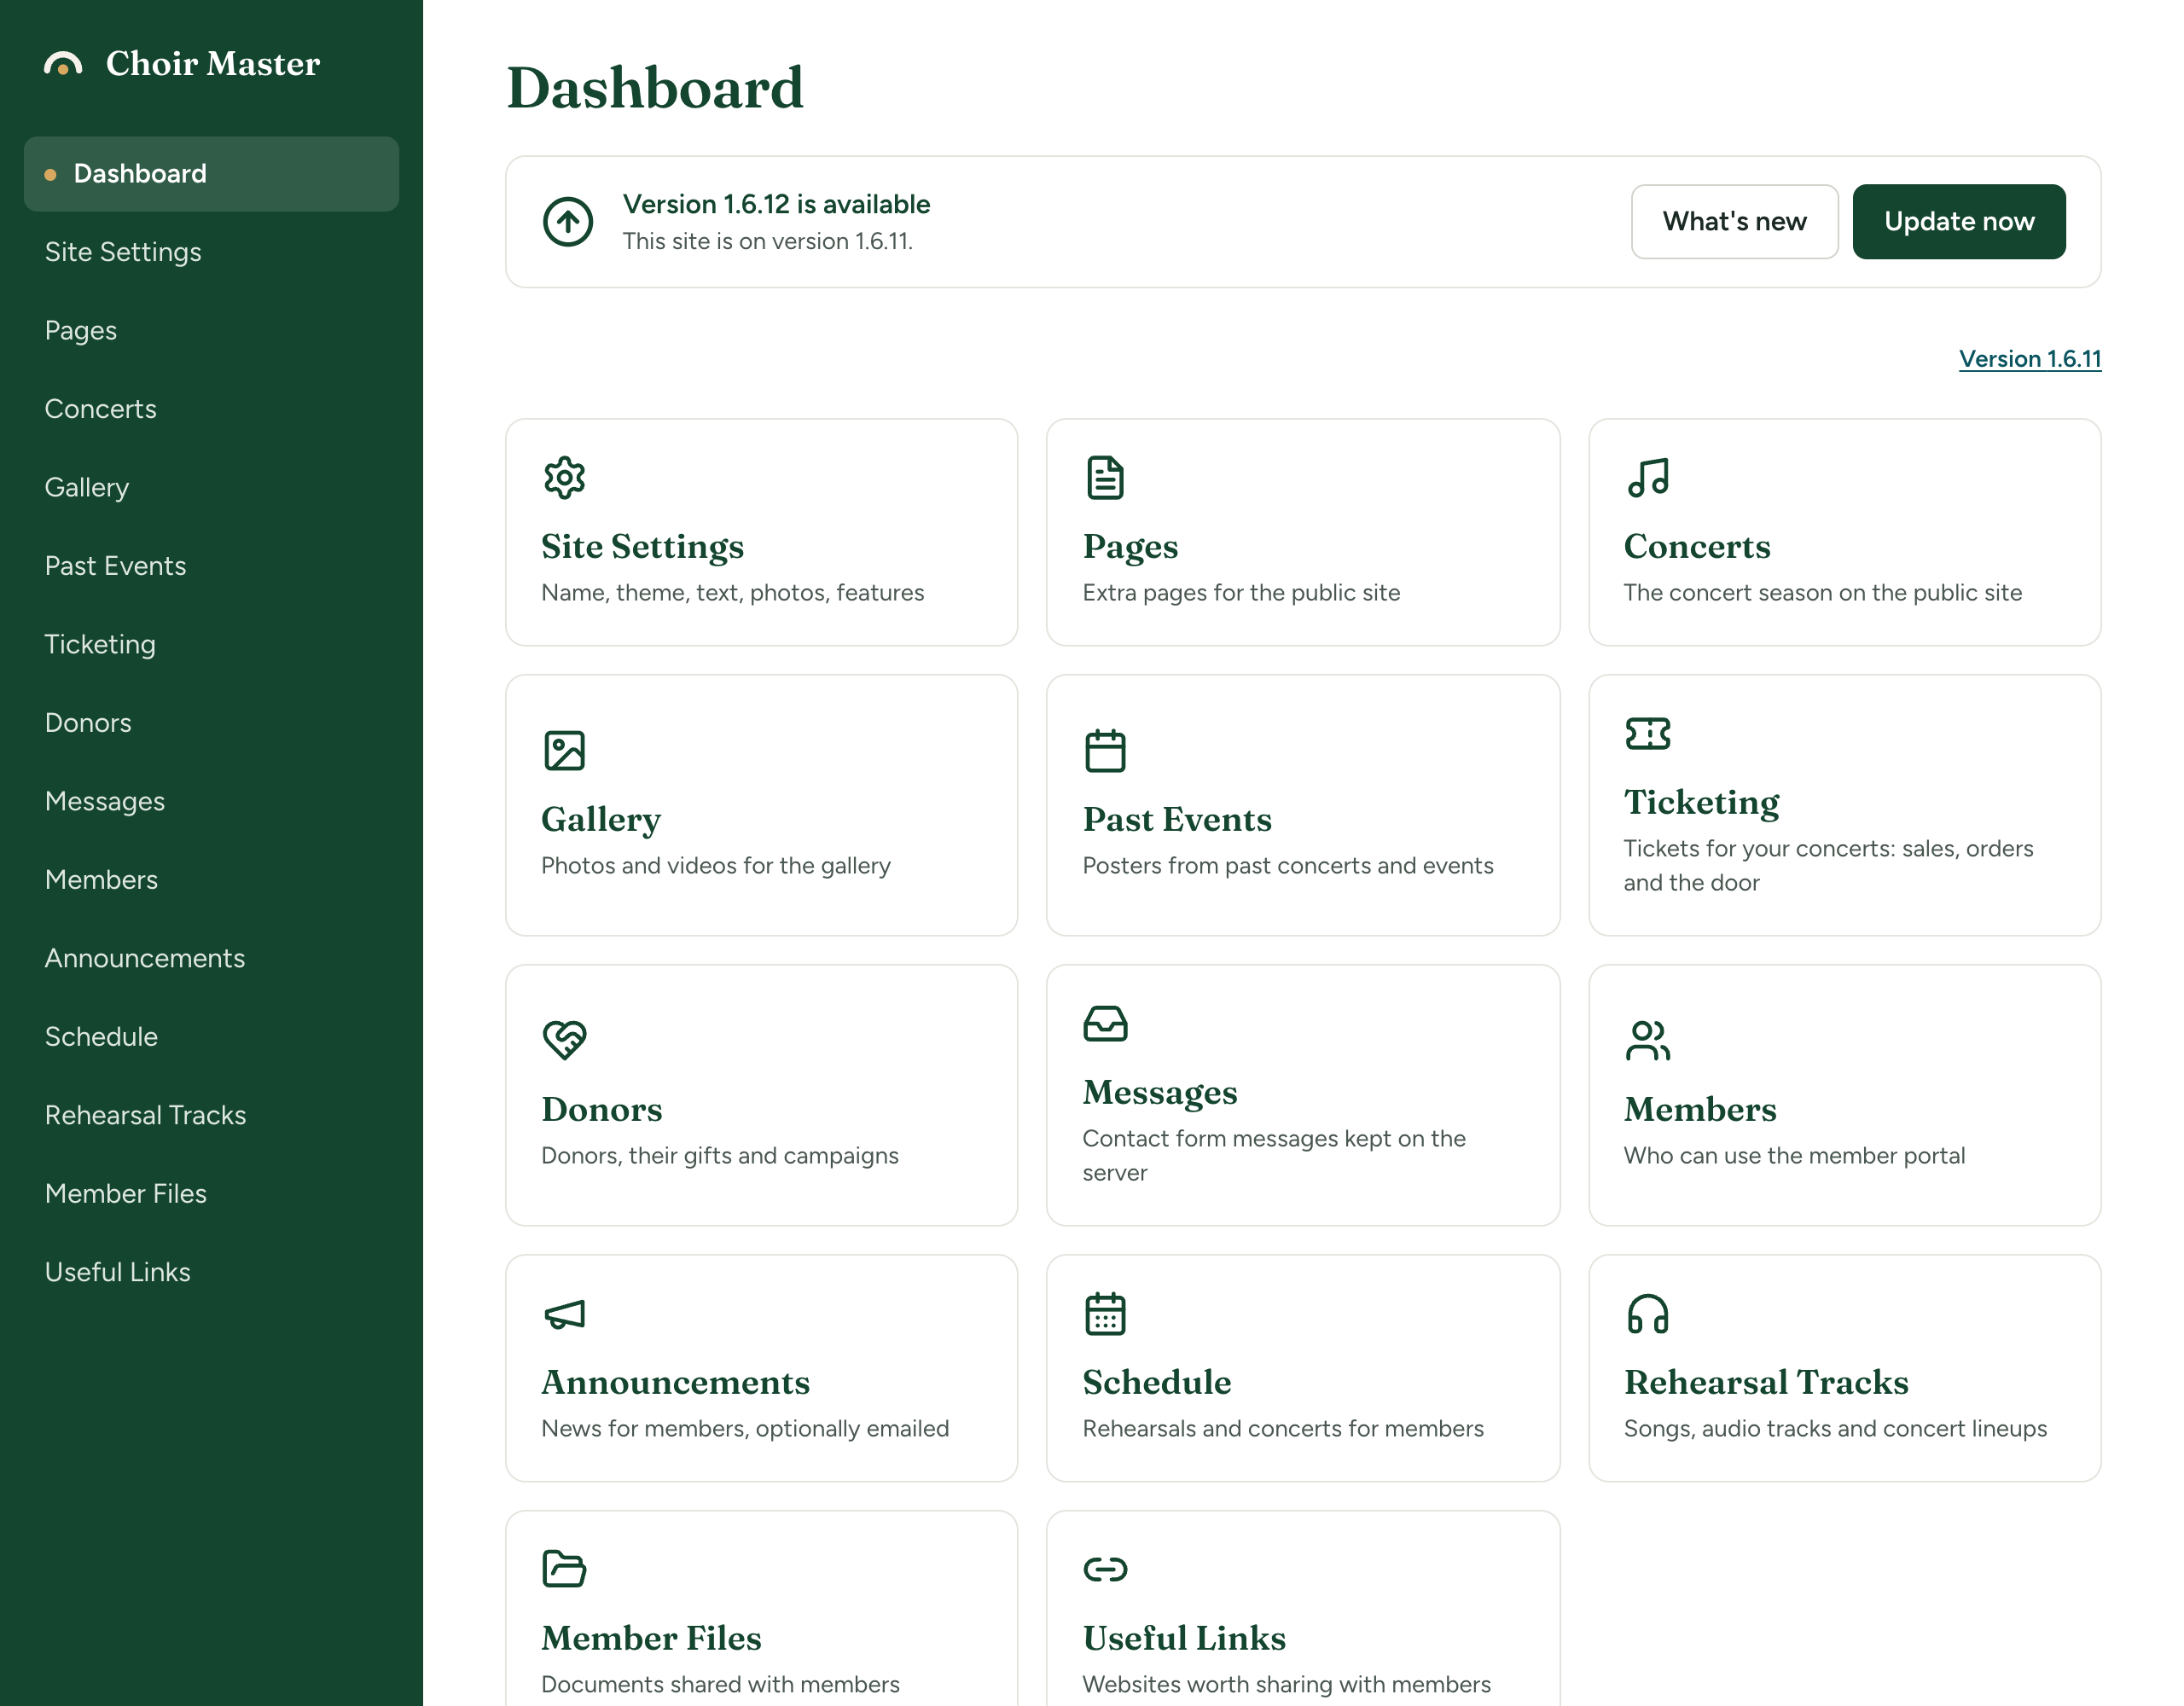Select Member Files in the sidebar

point(211,1194)
